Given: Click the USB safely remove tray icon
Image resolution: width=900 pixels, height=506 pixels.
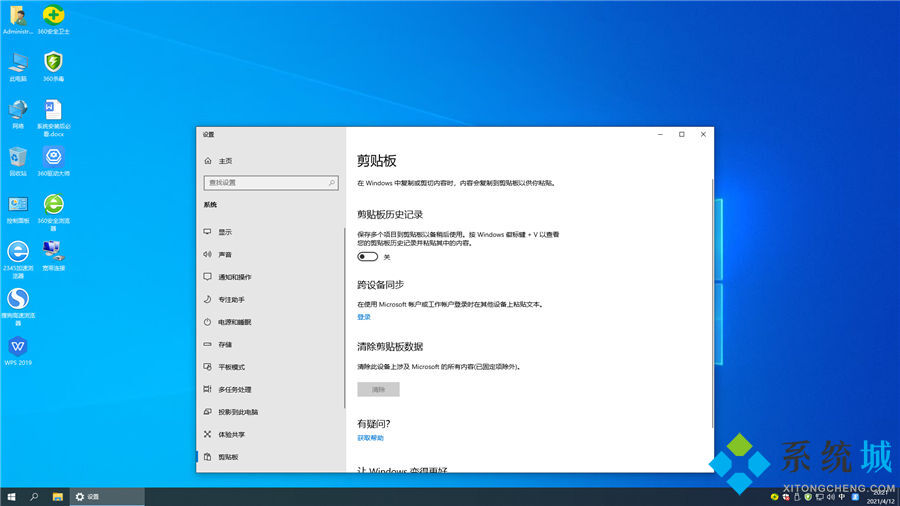Looking at the screenshot, I should click(x=797, y=497).
